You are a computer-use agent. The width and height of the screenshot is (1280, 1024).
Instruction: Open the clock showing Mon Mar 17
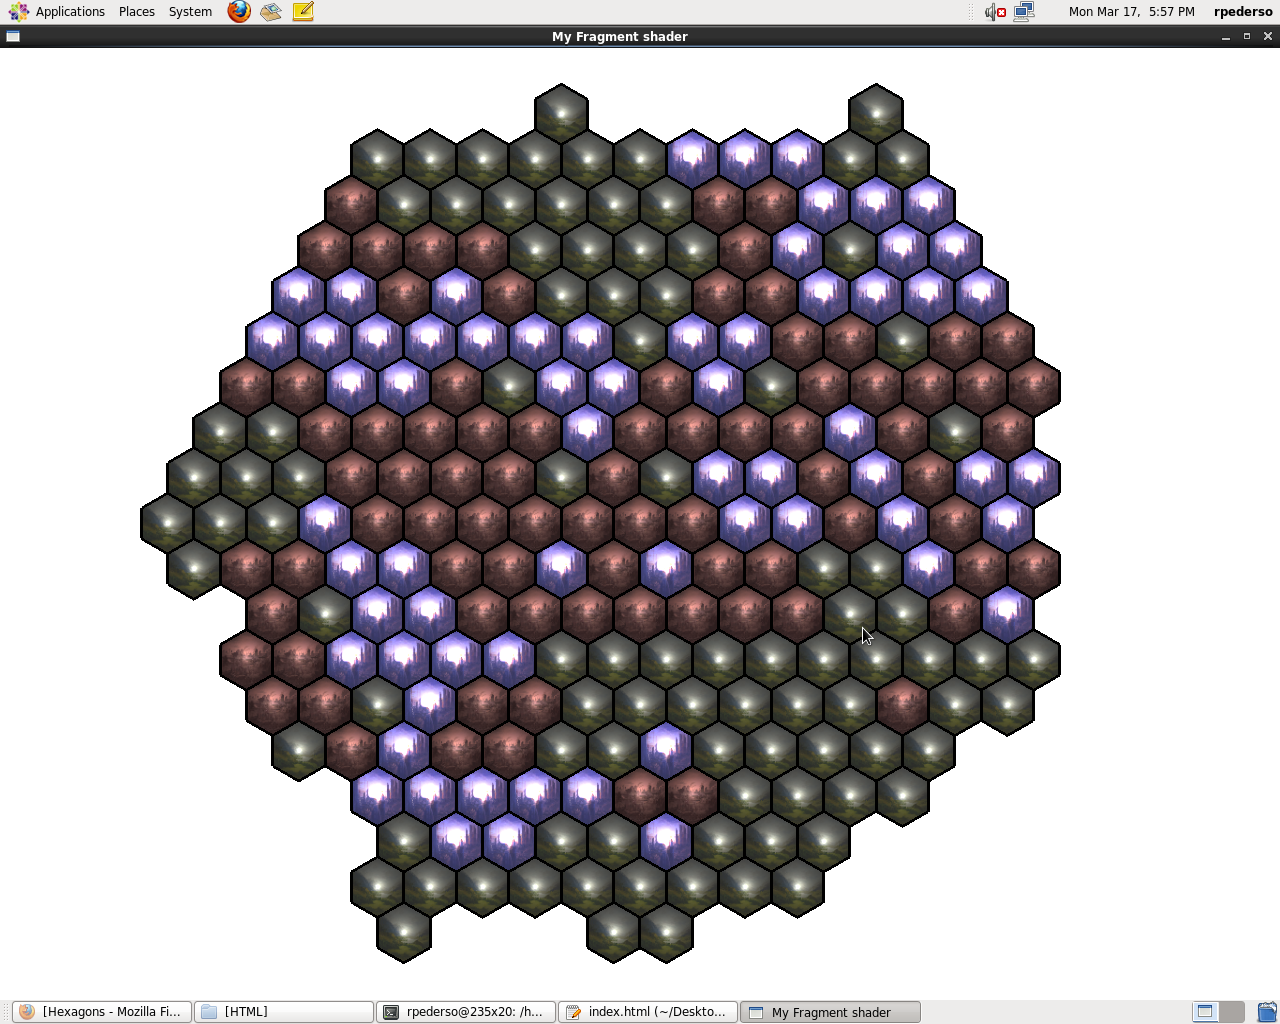[x=1131, y=12]
